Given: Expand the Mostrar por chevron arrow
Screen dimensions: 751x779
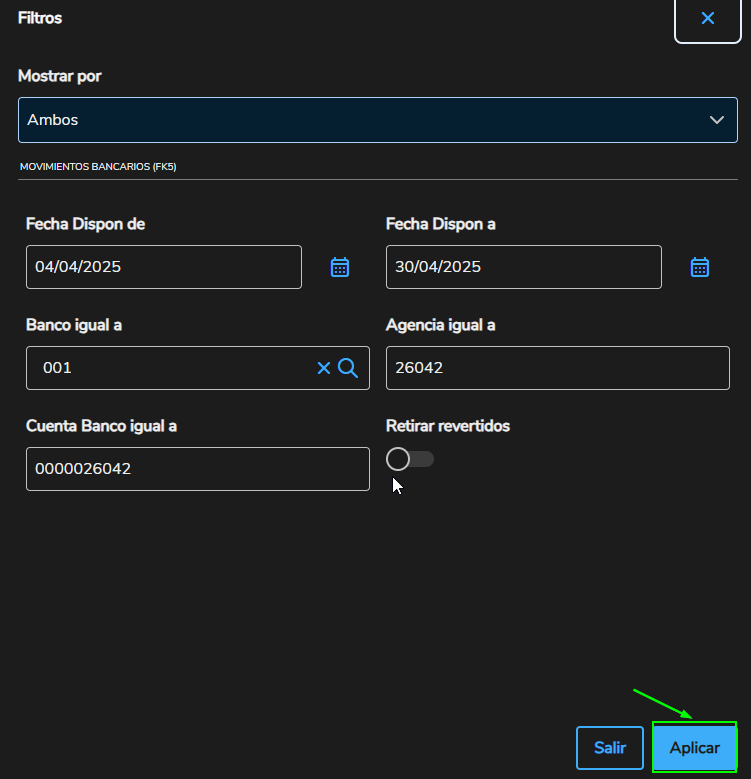Looking at the screenshot, I should click(716, 120).
